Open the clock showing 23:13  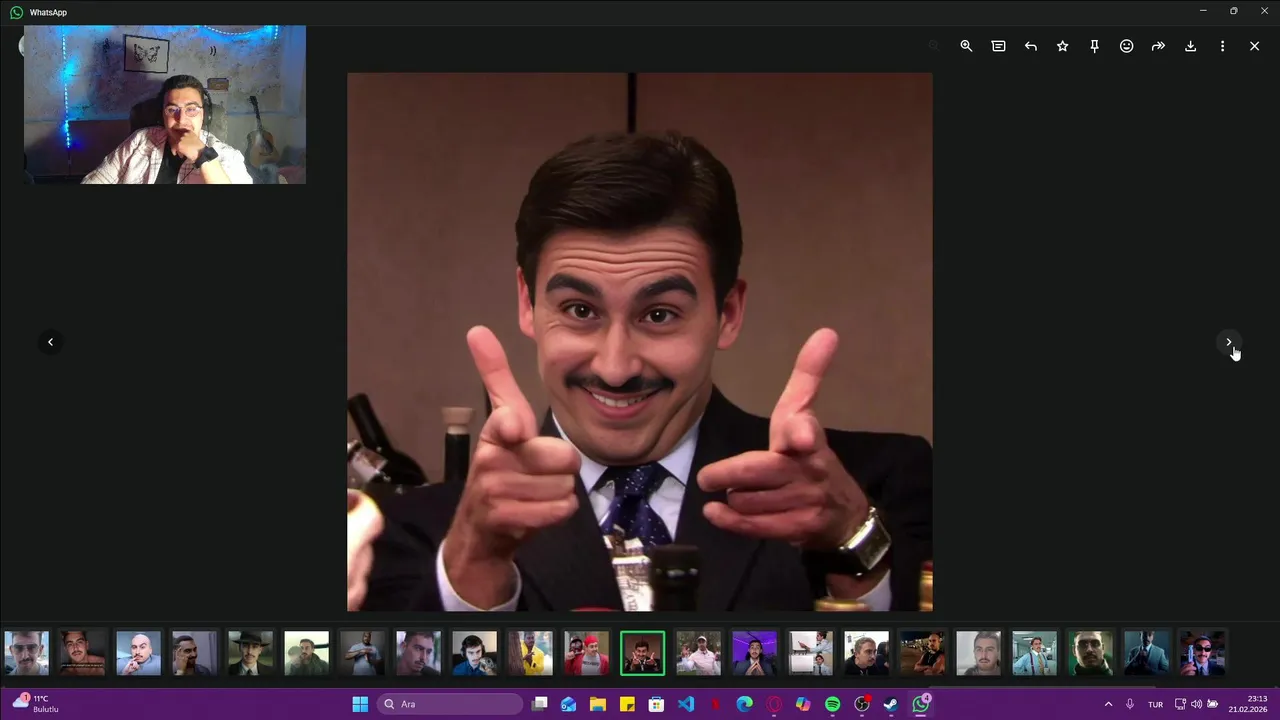(x=1248, y=704)
